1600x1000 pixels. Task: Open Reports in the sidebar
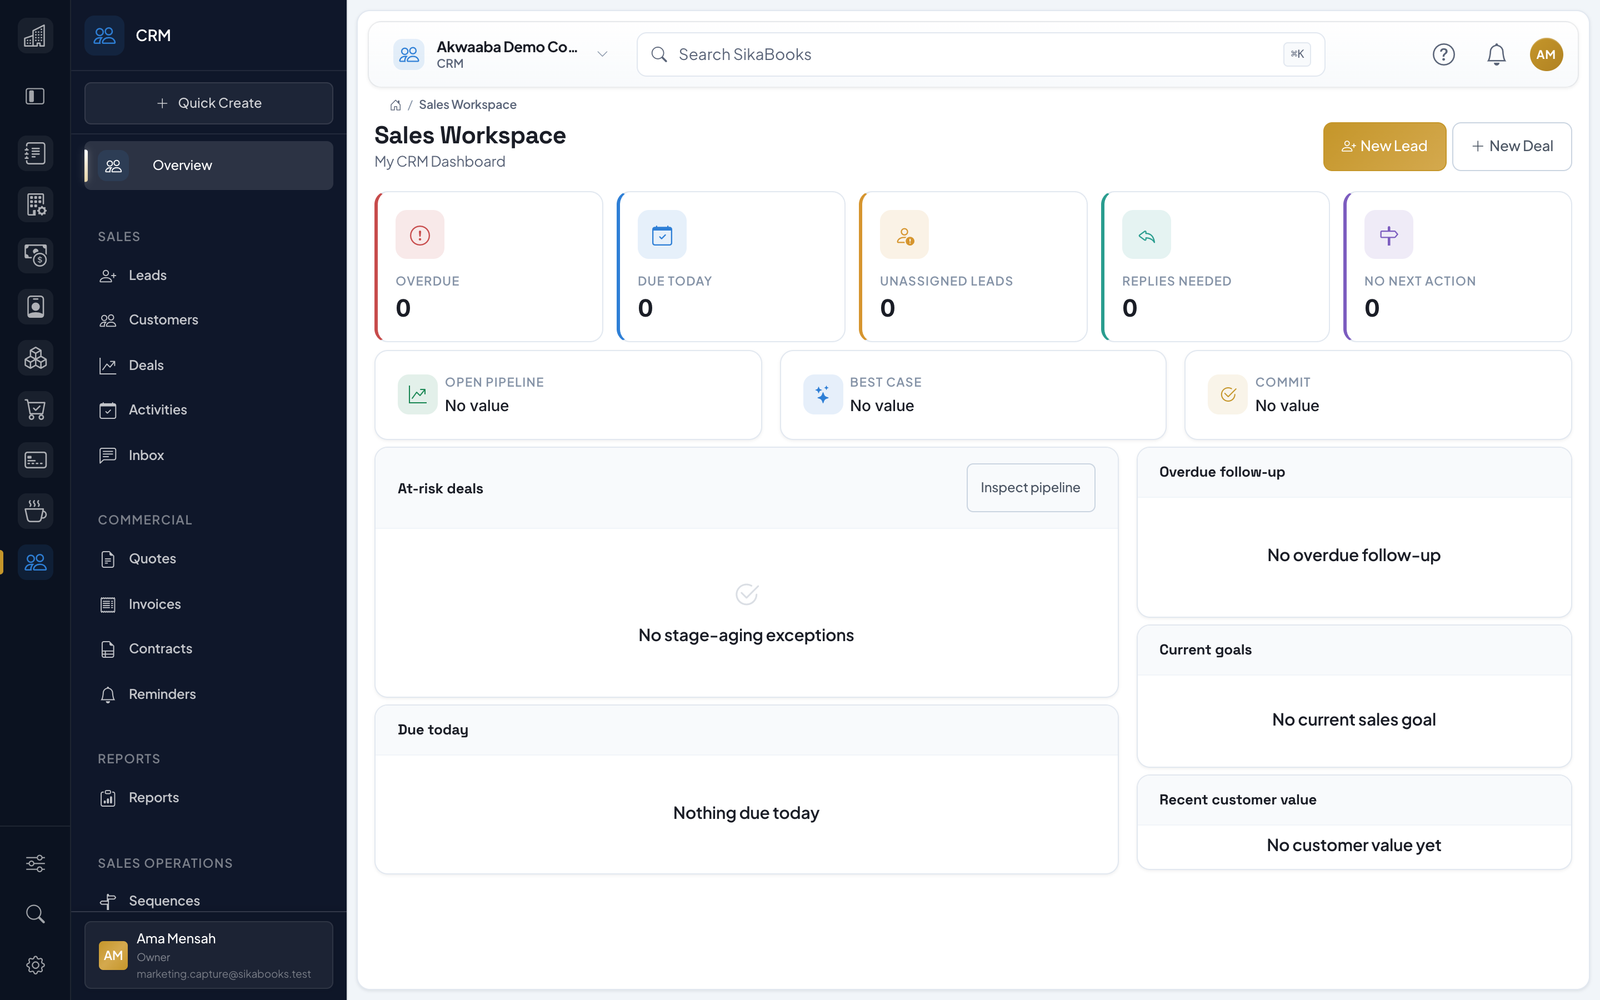pyautogui.click(x=209, y=798)
